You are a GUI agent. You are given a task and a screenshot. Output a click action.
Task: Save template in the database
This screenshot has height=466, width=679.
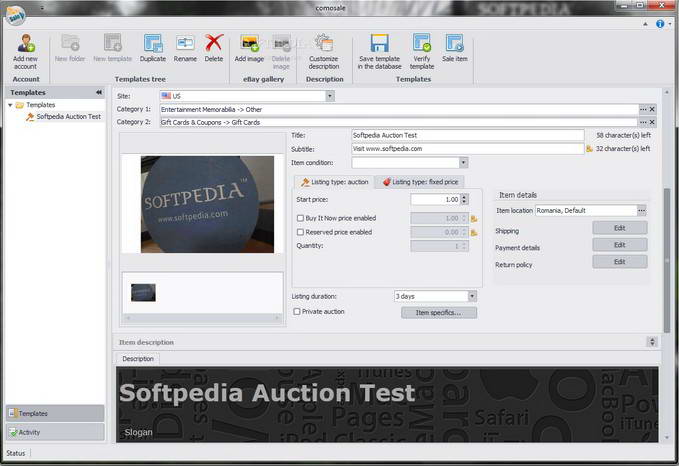[x=379, y=51]
